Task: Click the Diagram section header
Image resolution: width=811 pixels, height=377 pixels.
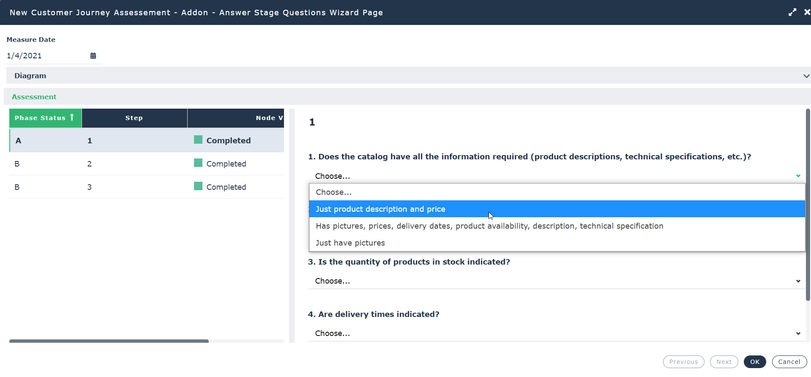Action: (409, 76)
